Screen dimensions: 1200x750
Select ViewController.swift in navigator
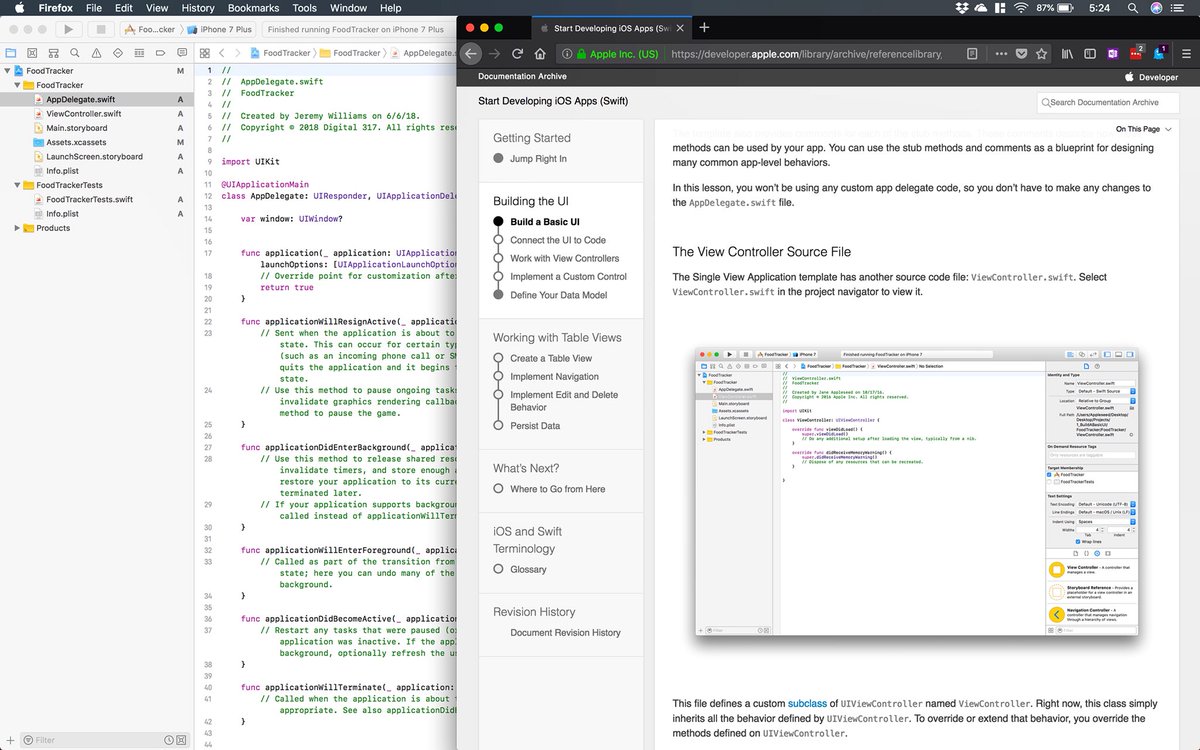pyautogui.click(x=83, y=114)
